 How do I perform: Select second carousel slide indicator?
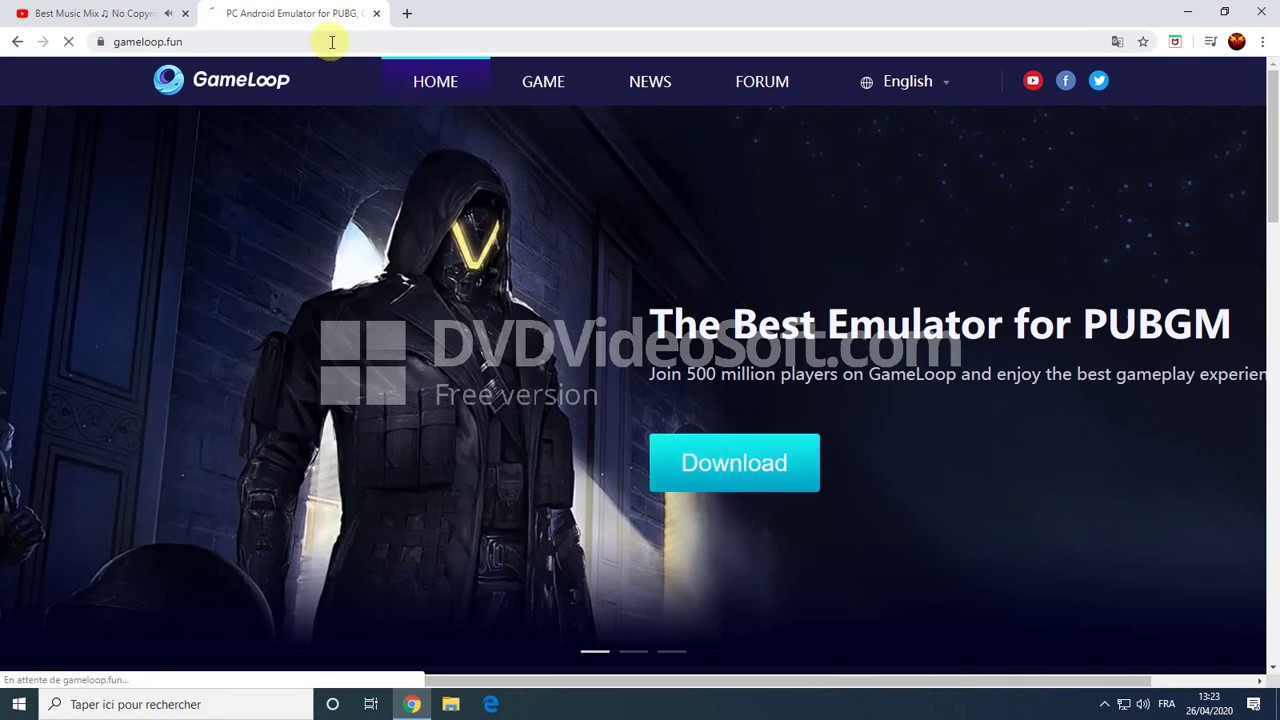[x=633, y=651]
